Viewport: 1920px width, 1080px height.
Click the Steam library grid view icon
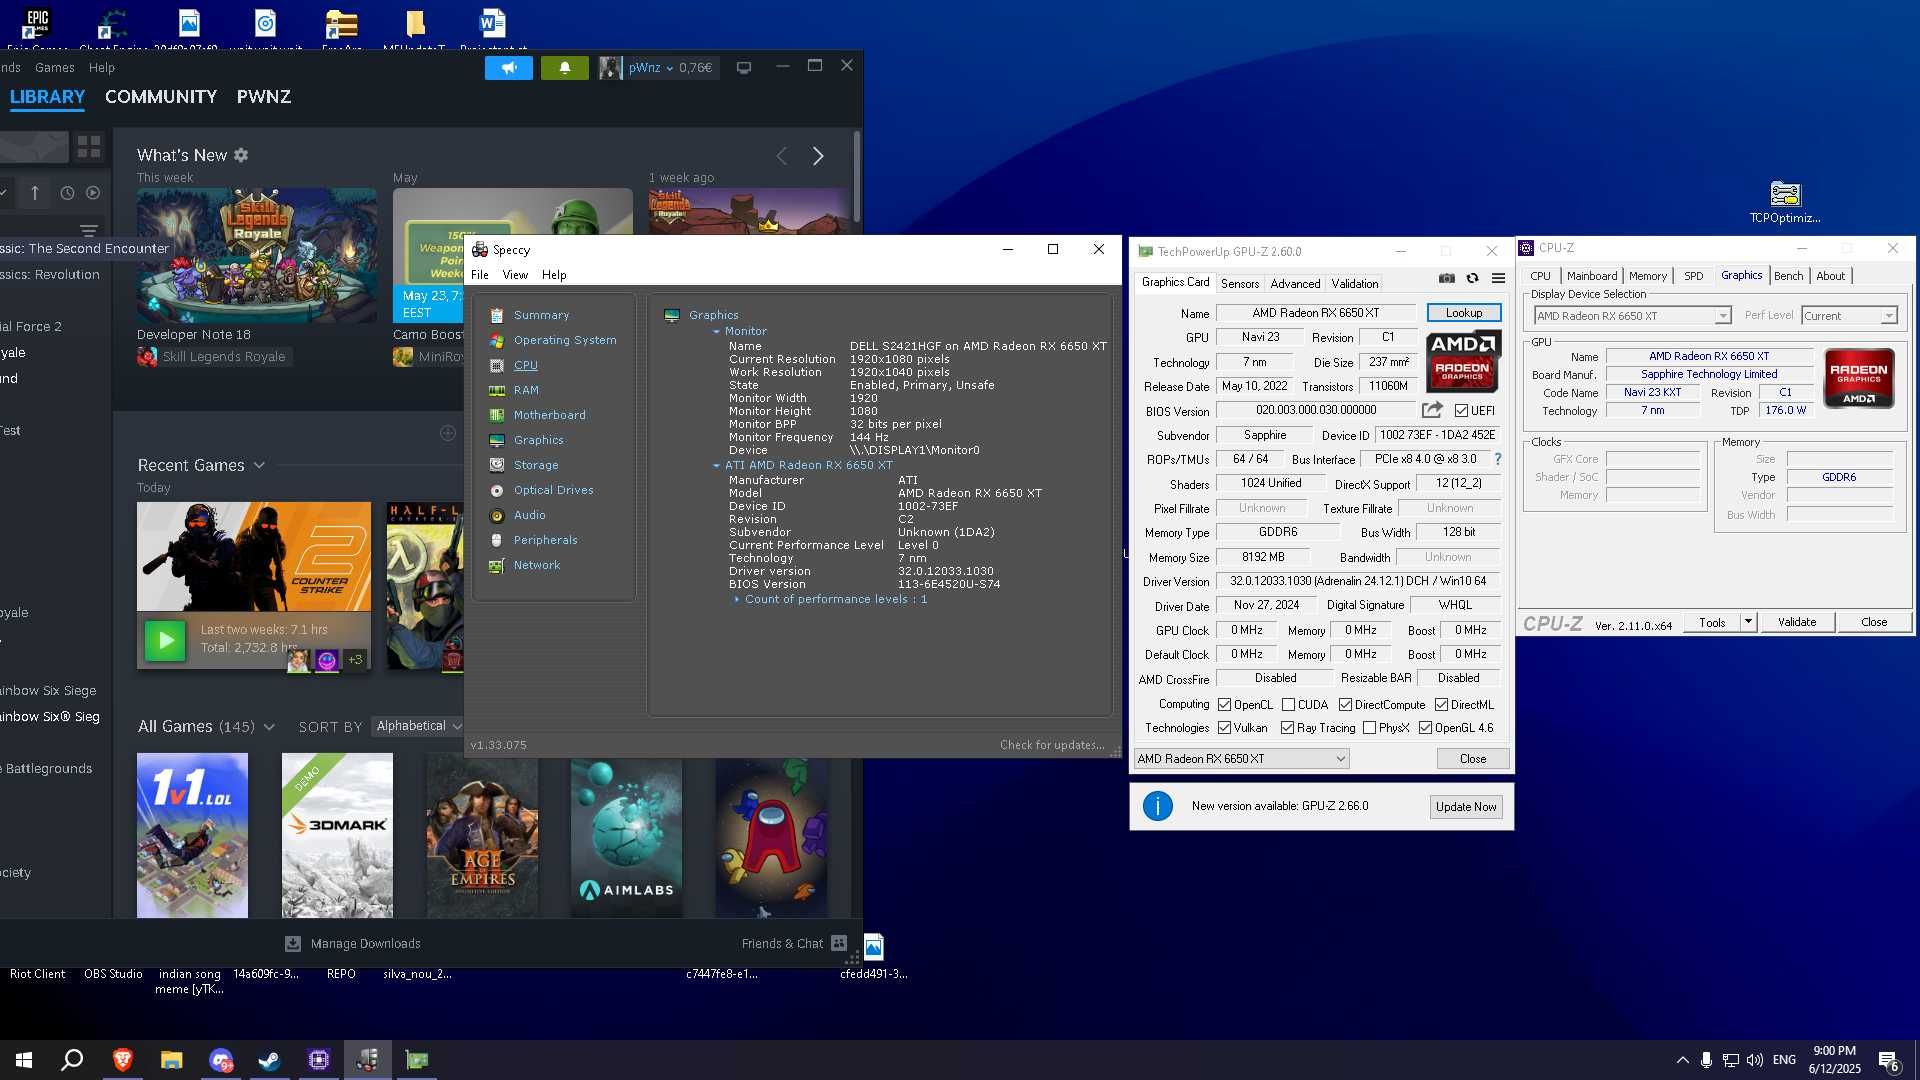(x=89, y=147)
